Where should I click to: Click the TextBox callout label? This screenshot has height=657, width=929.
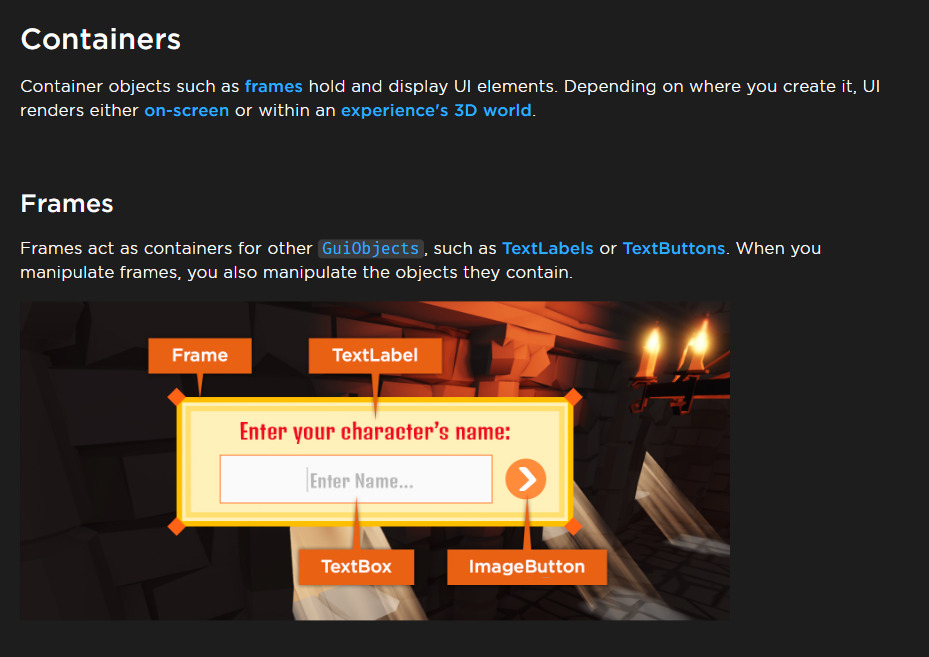click(356, 567)
